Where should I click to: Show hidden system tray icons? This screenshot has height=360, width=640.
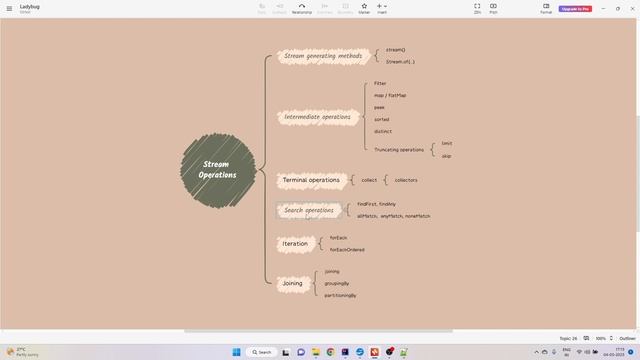click(x=536, y=352)
